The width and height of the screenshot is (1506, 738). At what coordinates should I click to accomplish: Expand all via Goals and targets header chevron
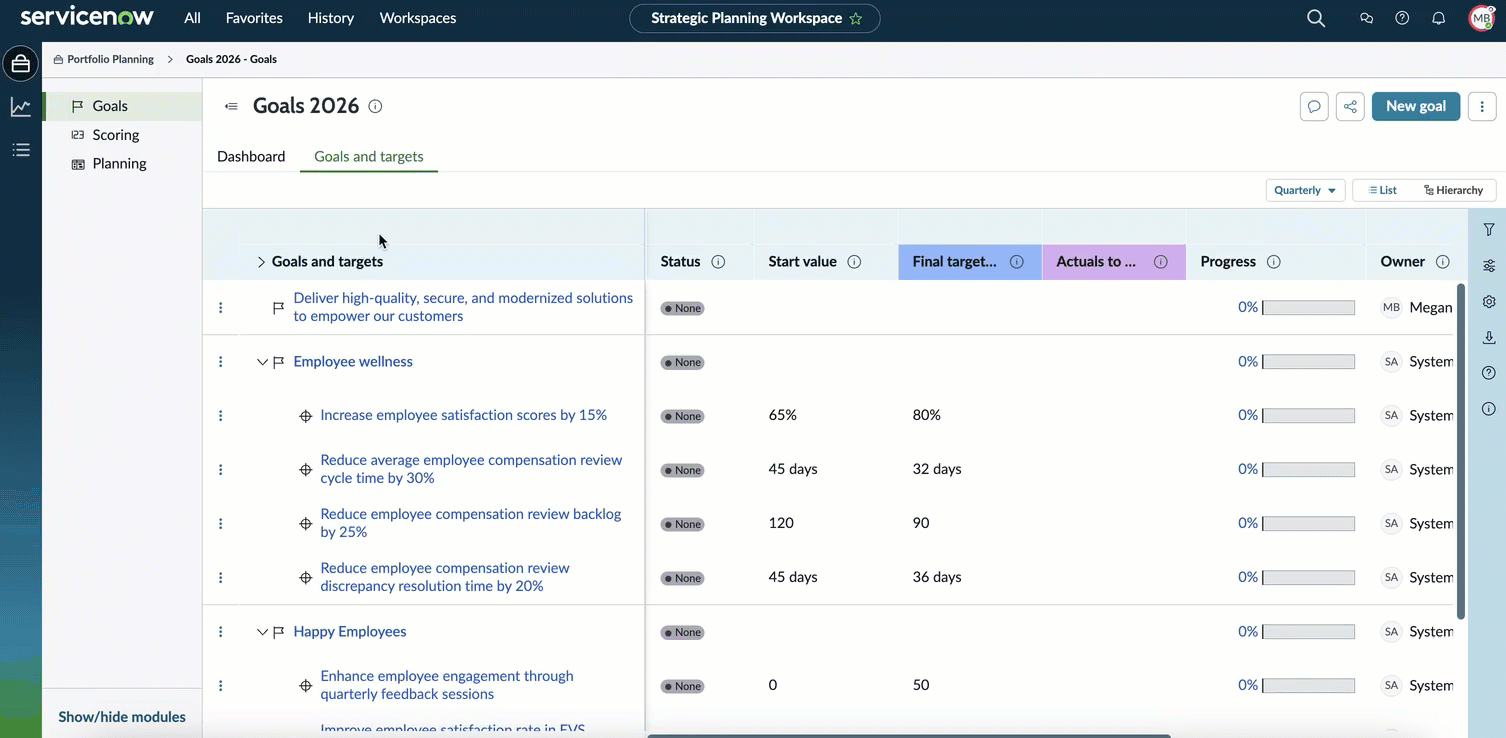(x=261, y=262)
